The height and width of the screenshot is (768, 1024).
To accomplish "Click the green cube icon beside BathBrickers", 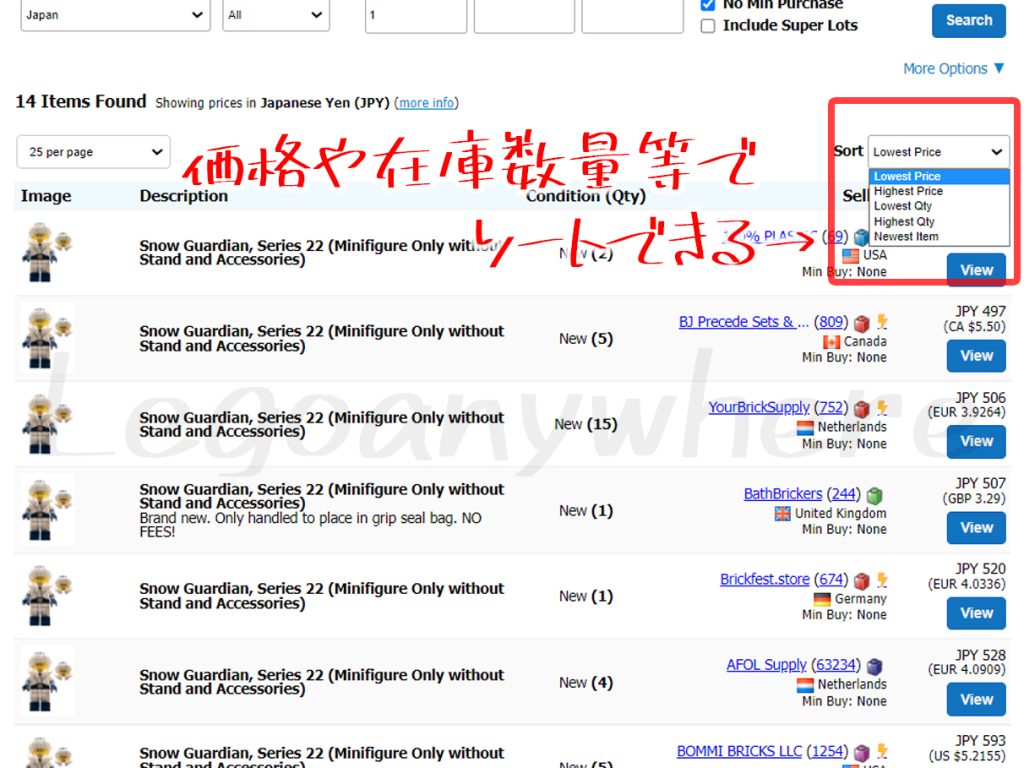I will tap(875, 495).
